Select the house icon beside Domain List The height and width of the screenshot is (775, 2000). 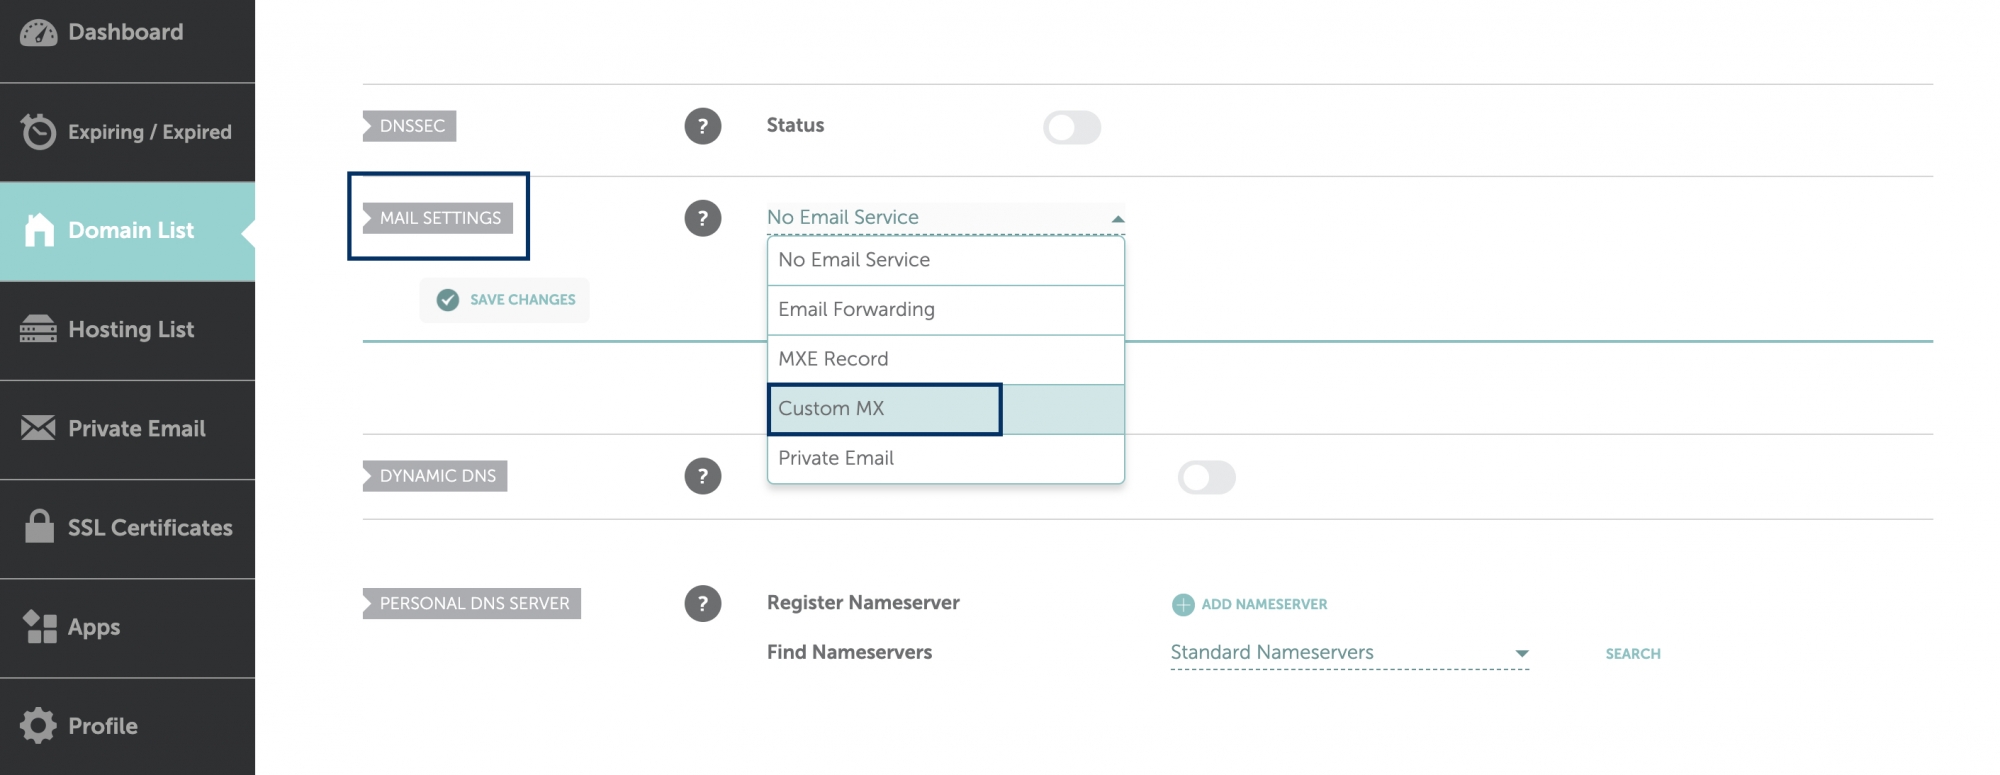pyautogui.click(x=38, y=230)
